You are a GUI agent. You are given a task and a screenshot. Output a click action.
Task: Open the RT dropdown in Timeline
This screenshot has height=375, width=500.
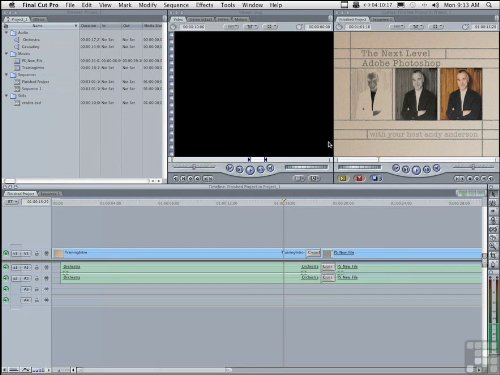11,202
